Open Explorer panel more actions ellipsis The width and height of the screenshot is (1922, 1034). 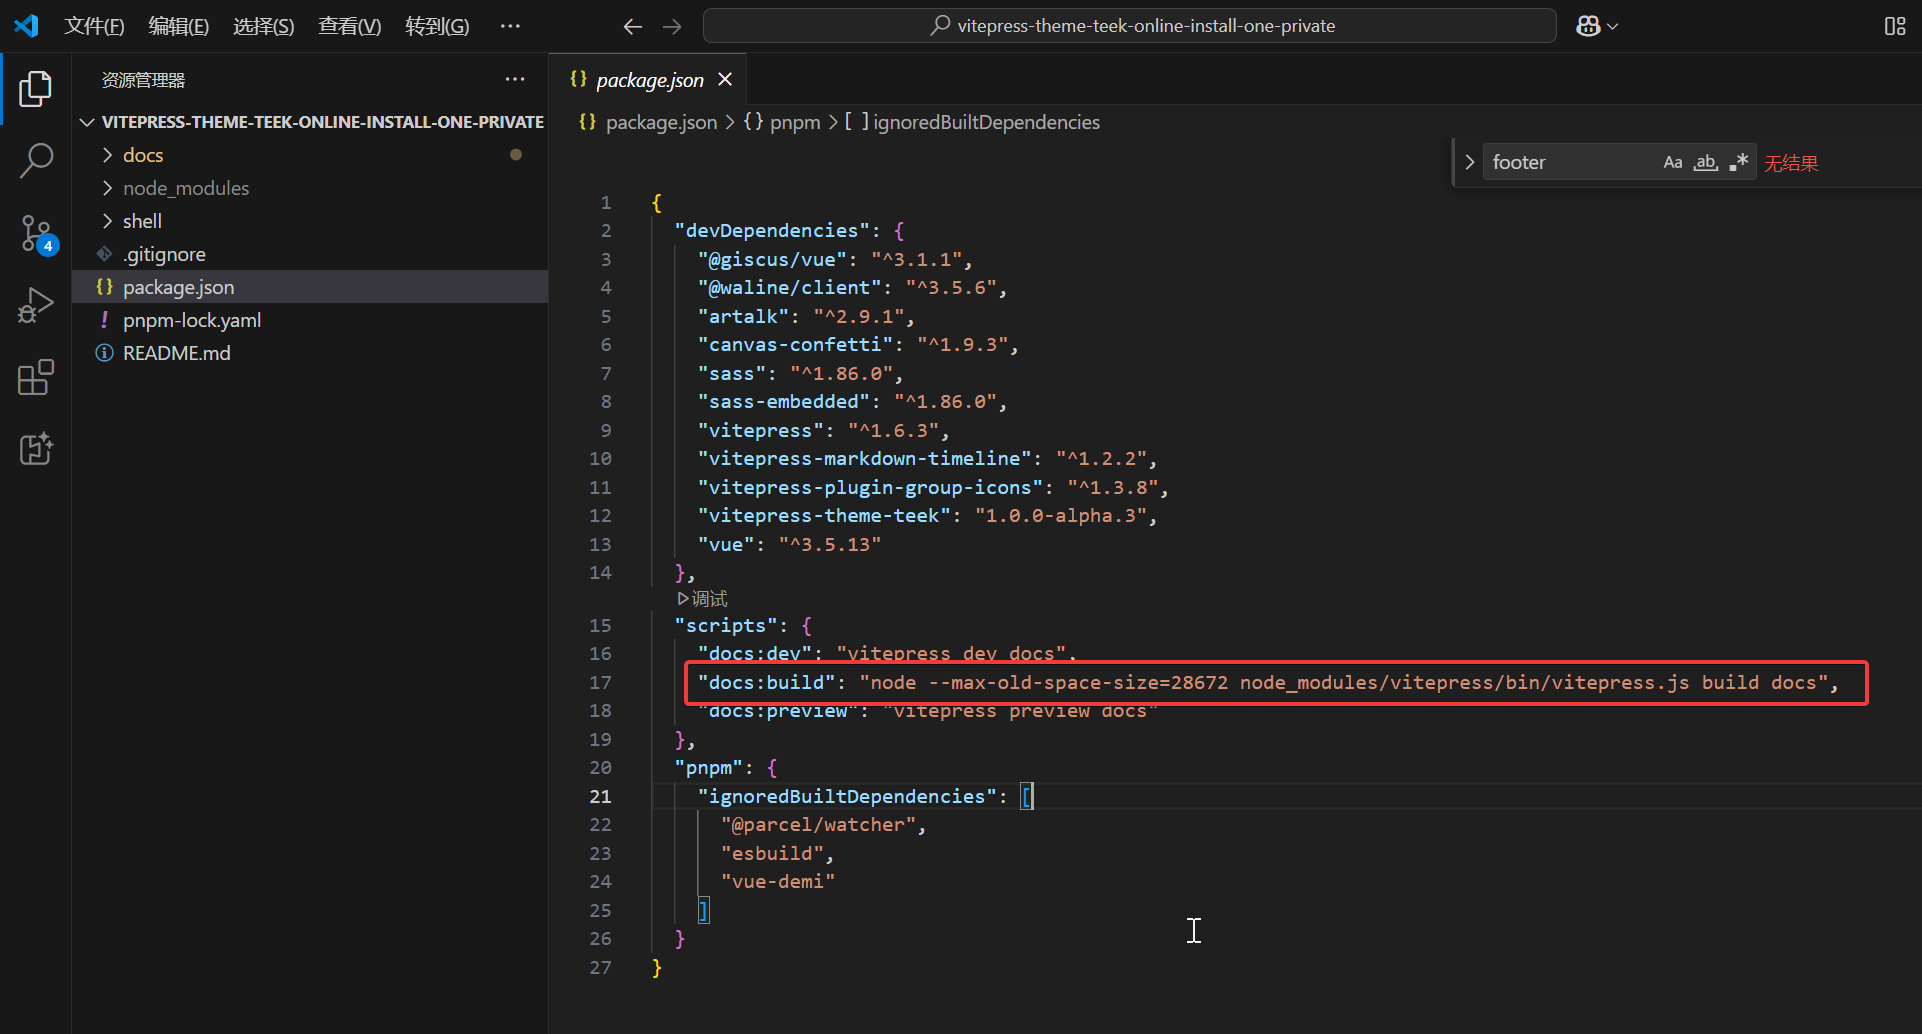pyautogui.click(x=515, y=79)
